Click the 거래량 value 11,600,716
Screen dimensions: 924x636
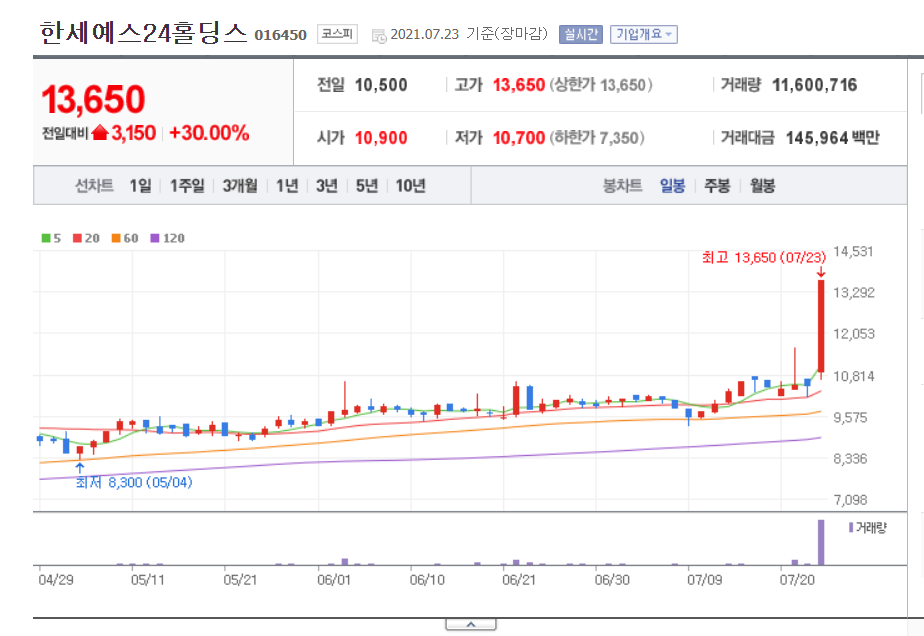pos(814,85)
